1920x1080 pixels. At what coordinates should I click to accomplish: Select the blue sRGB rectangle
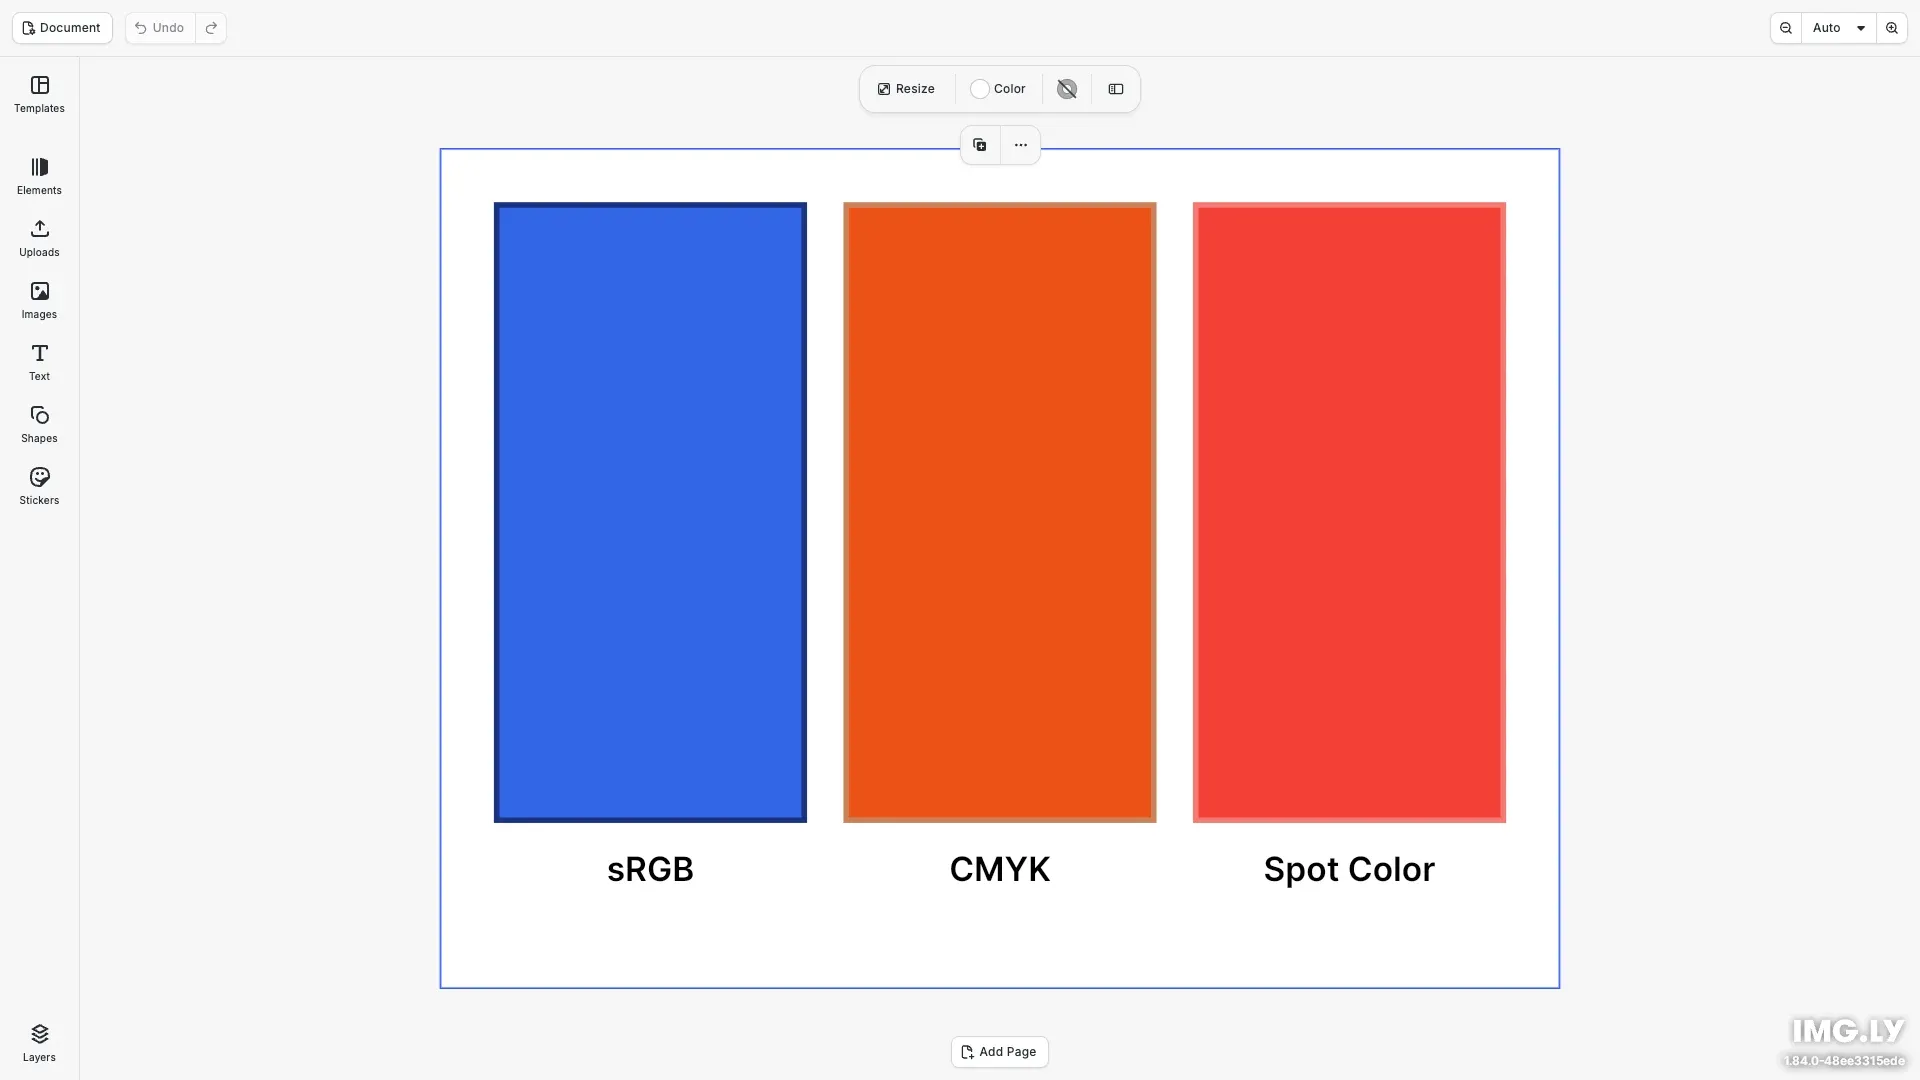tap(650, 513)
